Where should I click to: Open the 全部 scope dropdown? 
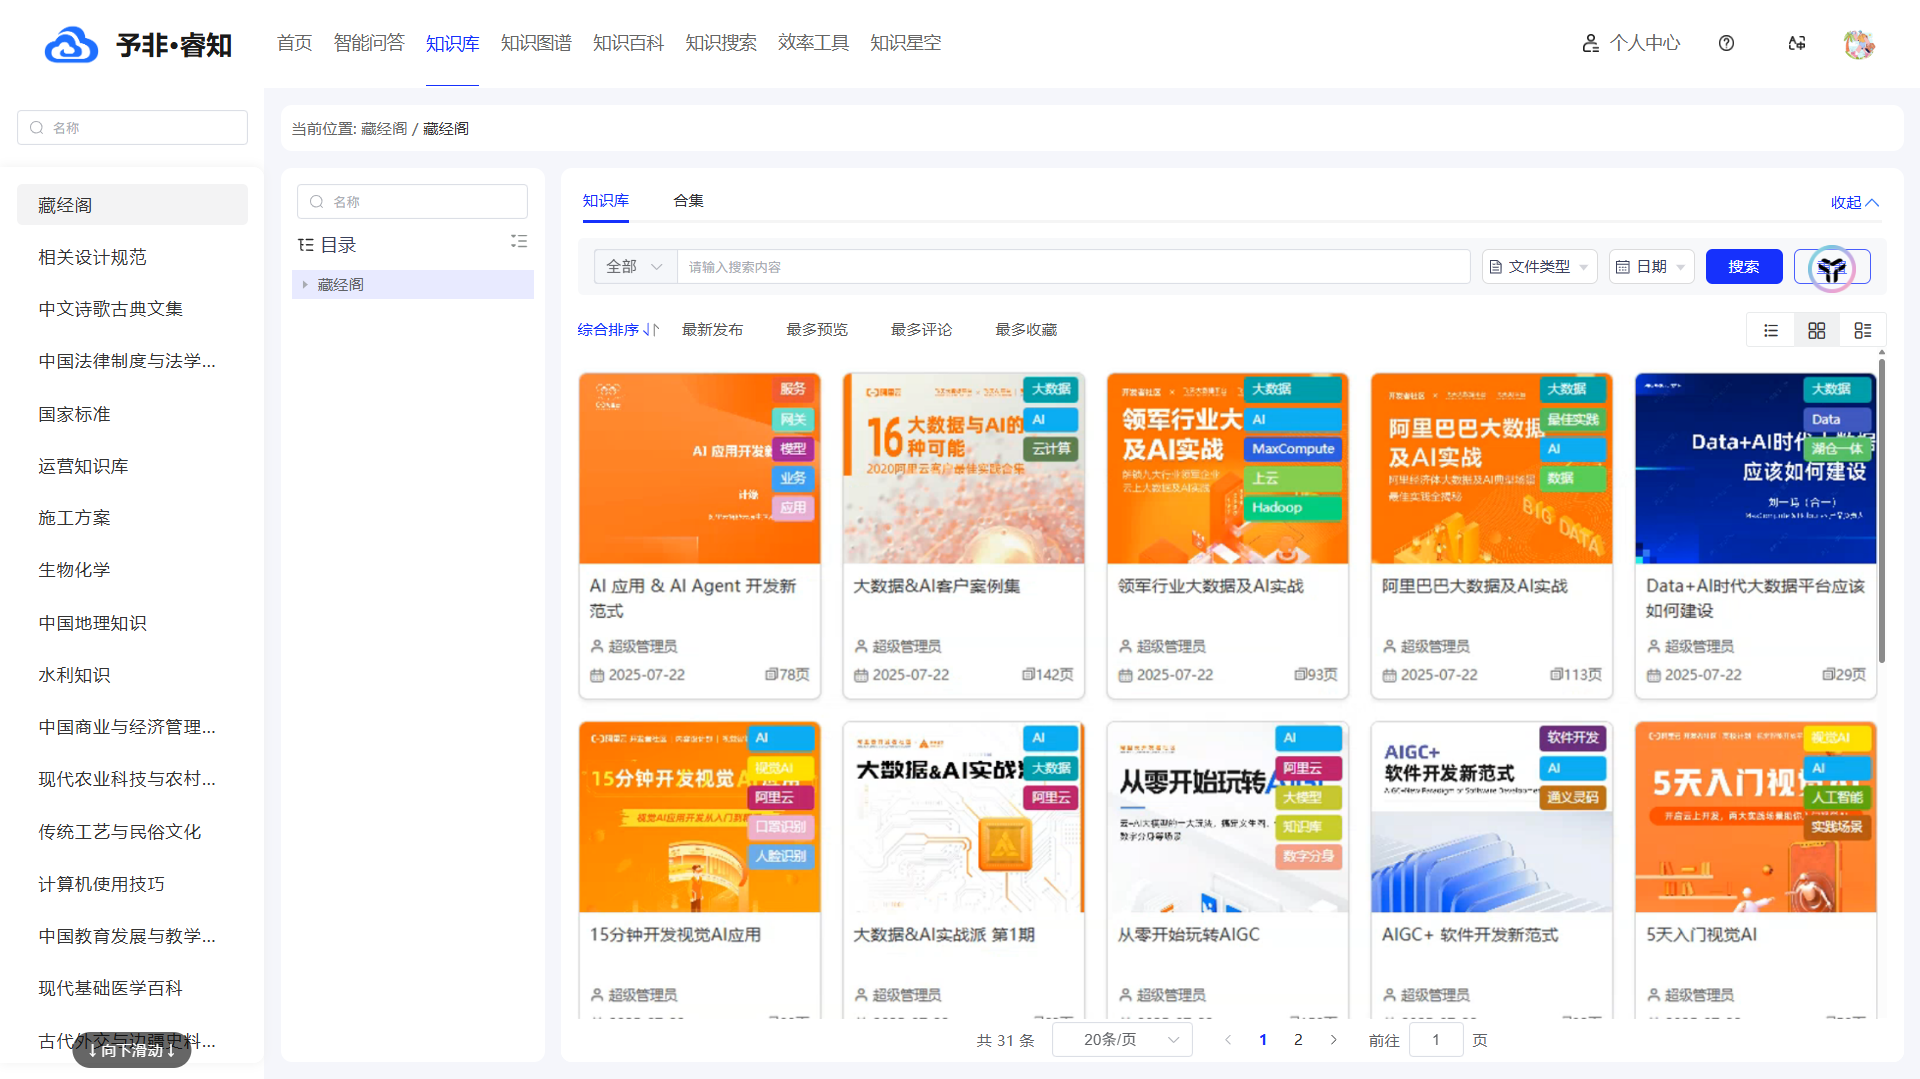(635, 267)
